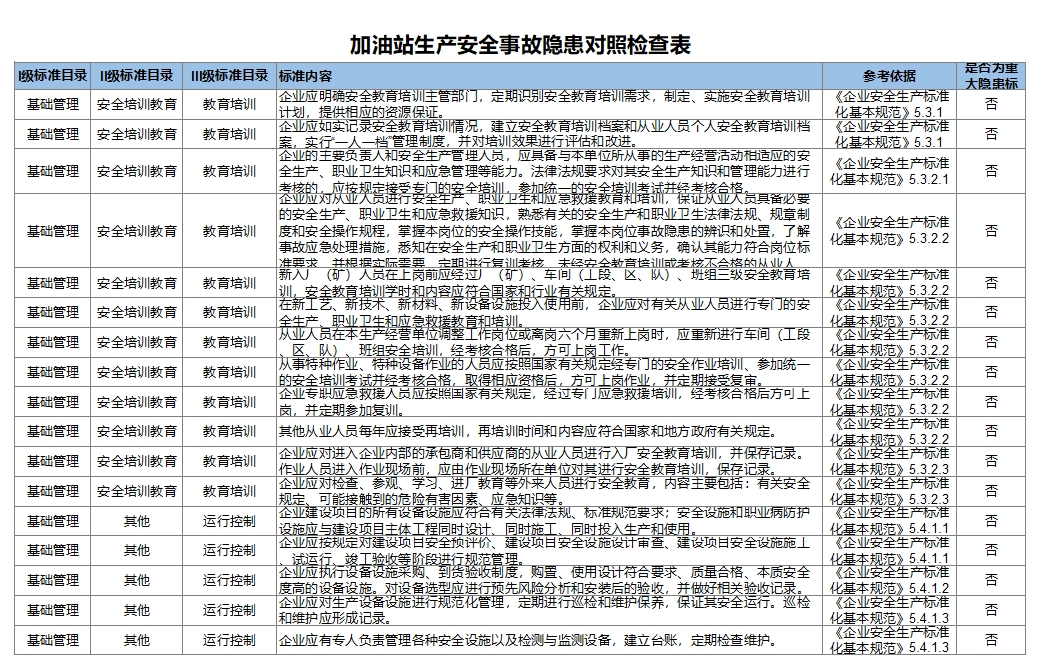Select the cell starting 企业应有专人负责管理各种安全设施
This screenshot has width=1043, height=669.
click(549, 640)
